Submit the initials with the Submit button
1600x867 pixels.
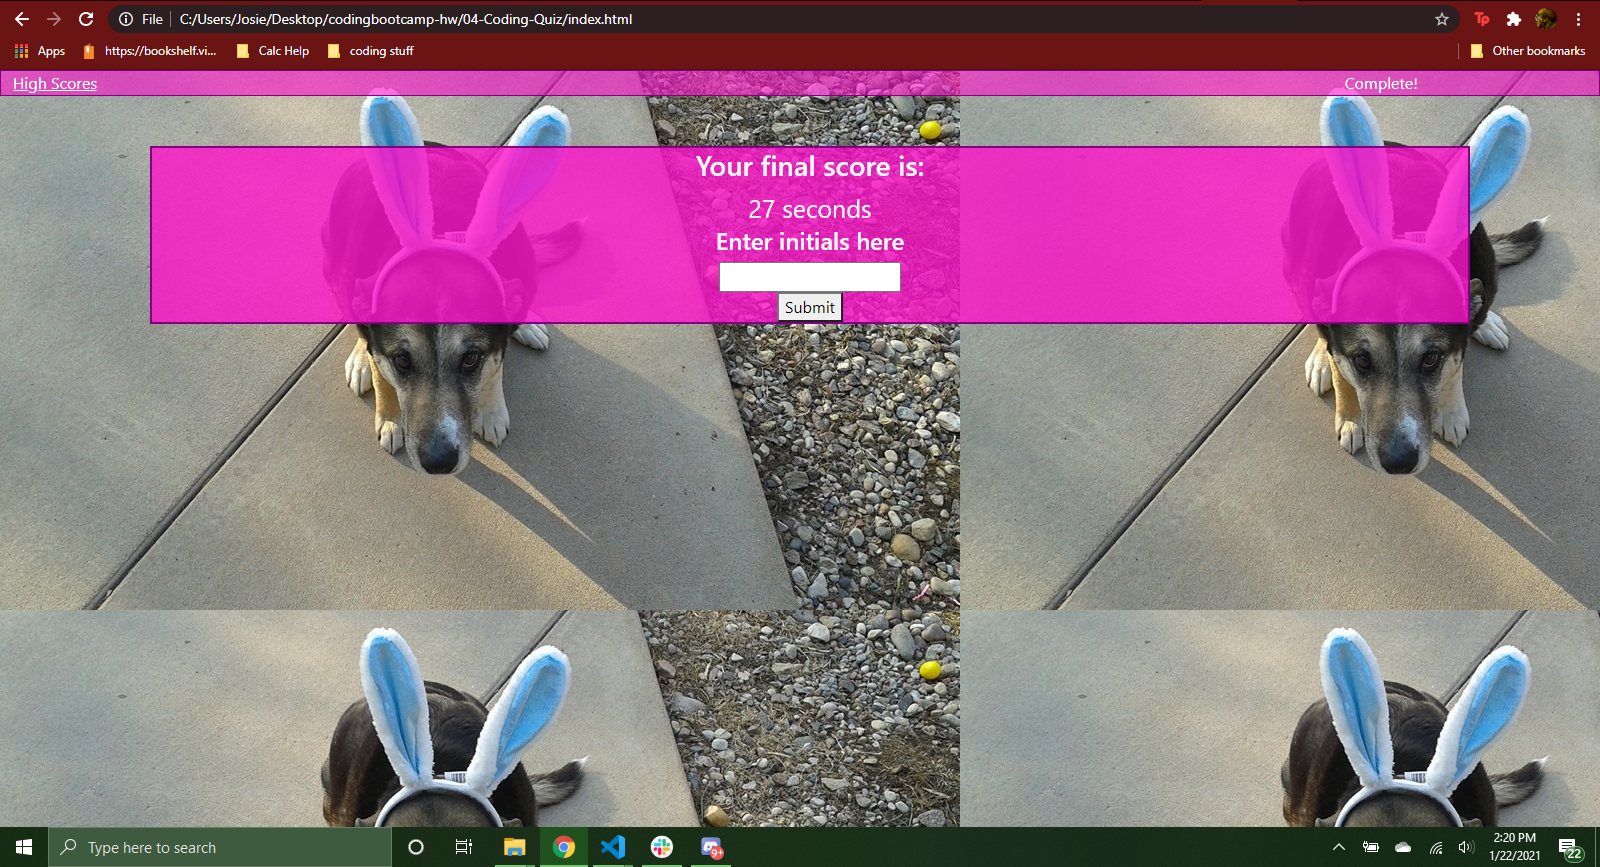tap(810, 307)
